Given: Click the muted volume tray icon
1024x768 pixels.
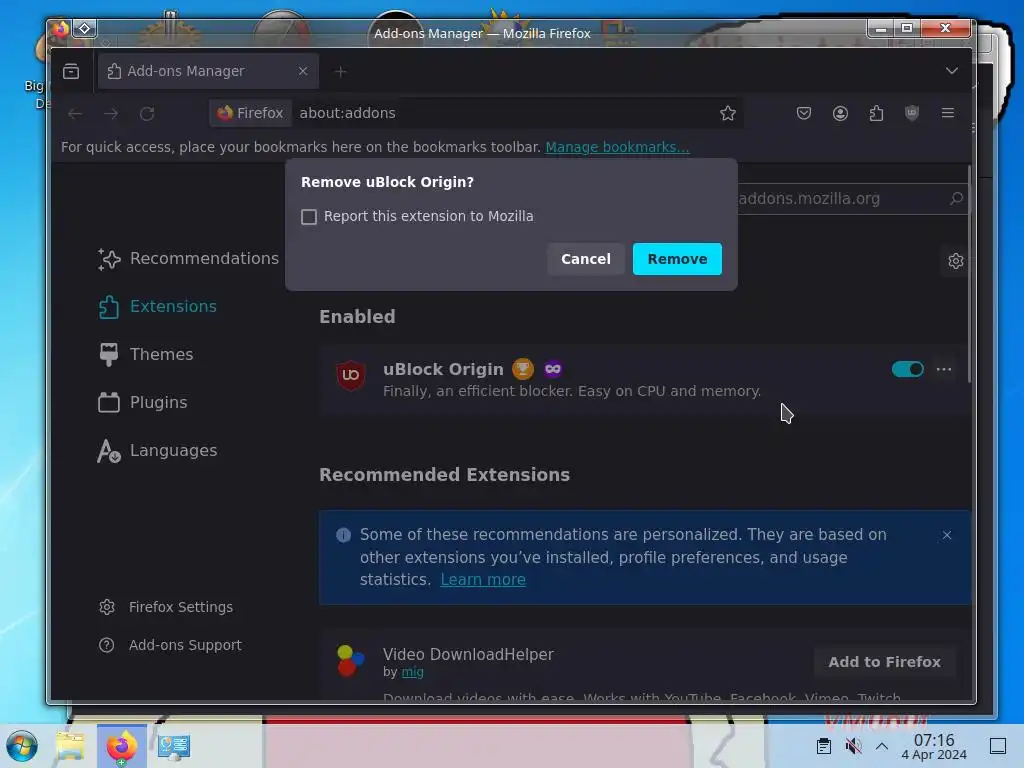Looking at the screenshot, I should coord(853,746).
